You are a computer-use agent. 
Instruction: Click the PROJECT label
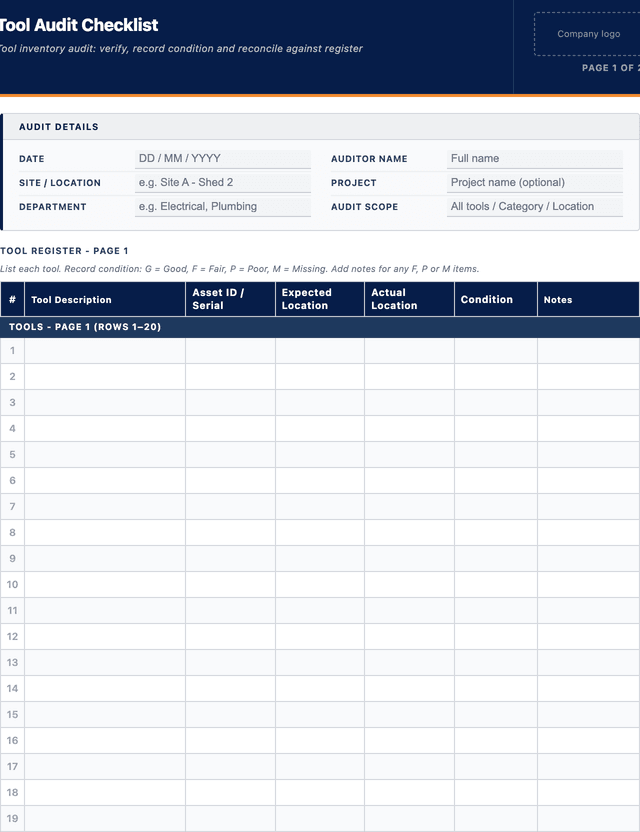coord(354,183)
